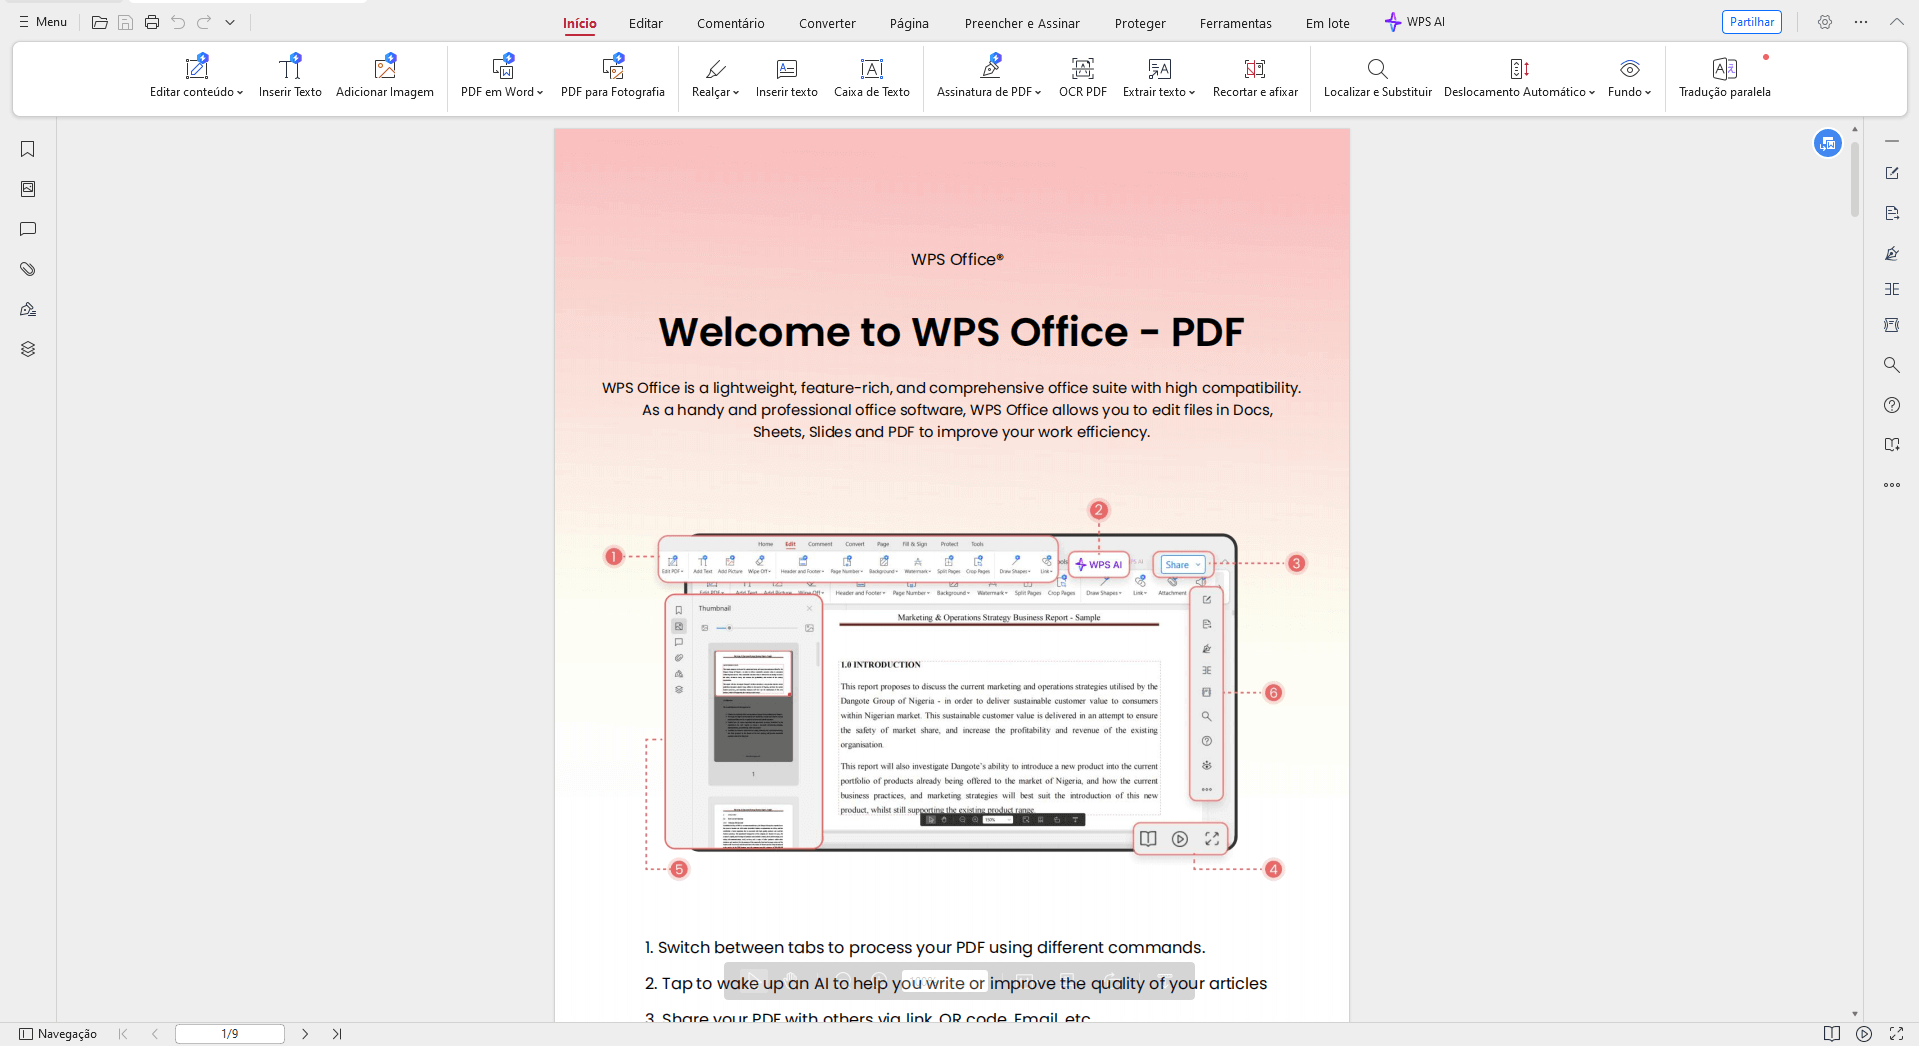Click the right sidebar search icon
Image resolution: width=1919 pixels, height=1046 pixels.
click(1892, 365)
